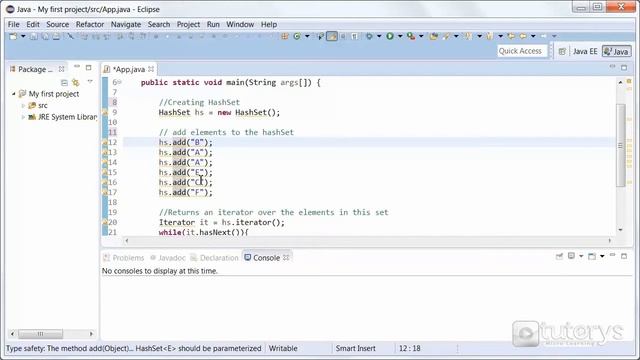Fold the main method at line 6

(x=120, y=82)
